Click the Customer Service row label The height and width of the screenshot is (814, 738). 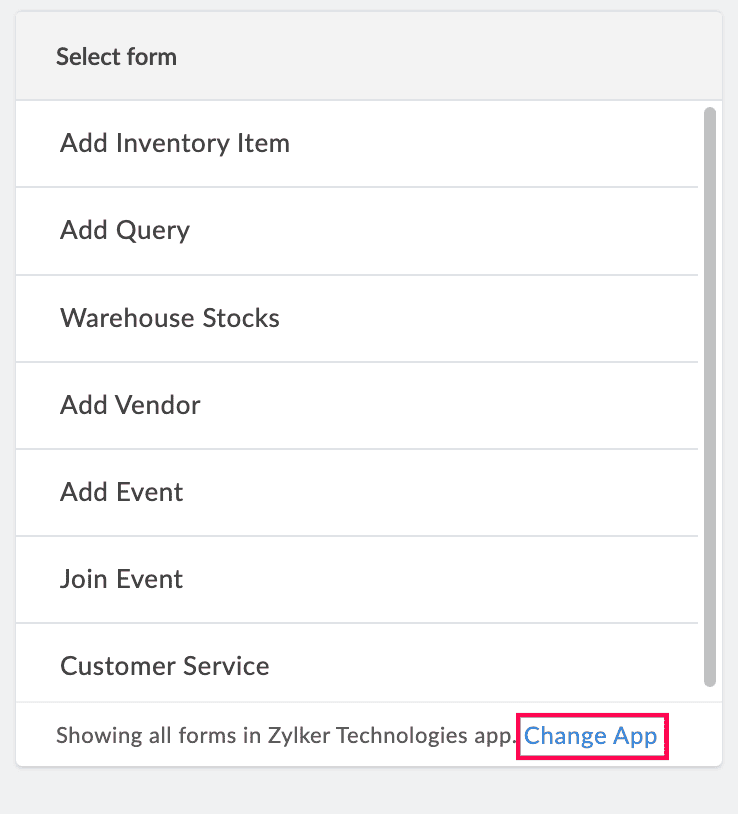tap(165, 666)
